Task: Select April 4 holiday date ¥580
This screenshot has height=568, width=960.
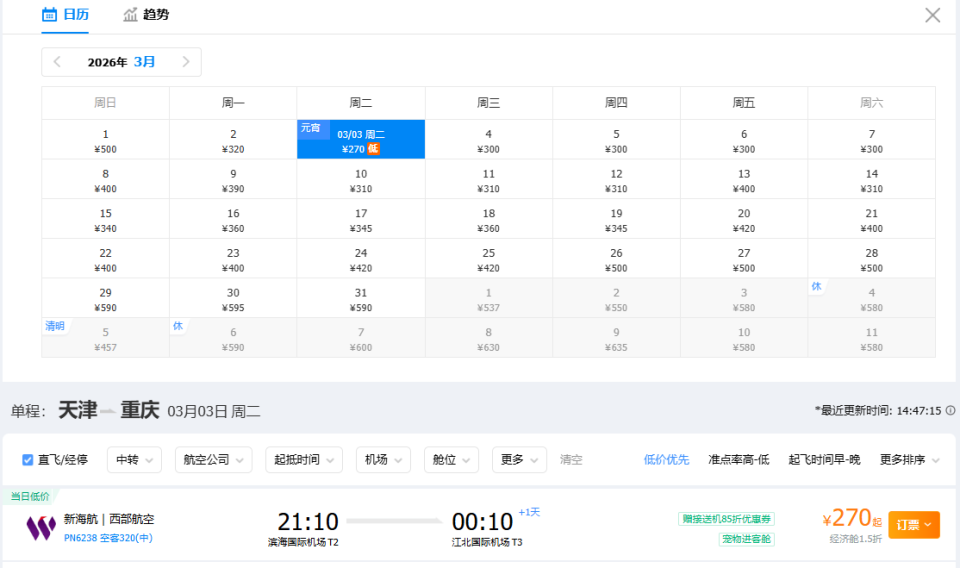Action: coord(871,299)
